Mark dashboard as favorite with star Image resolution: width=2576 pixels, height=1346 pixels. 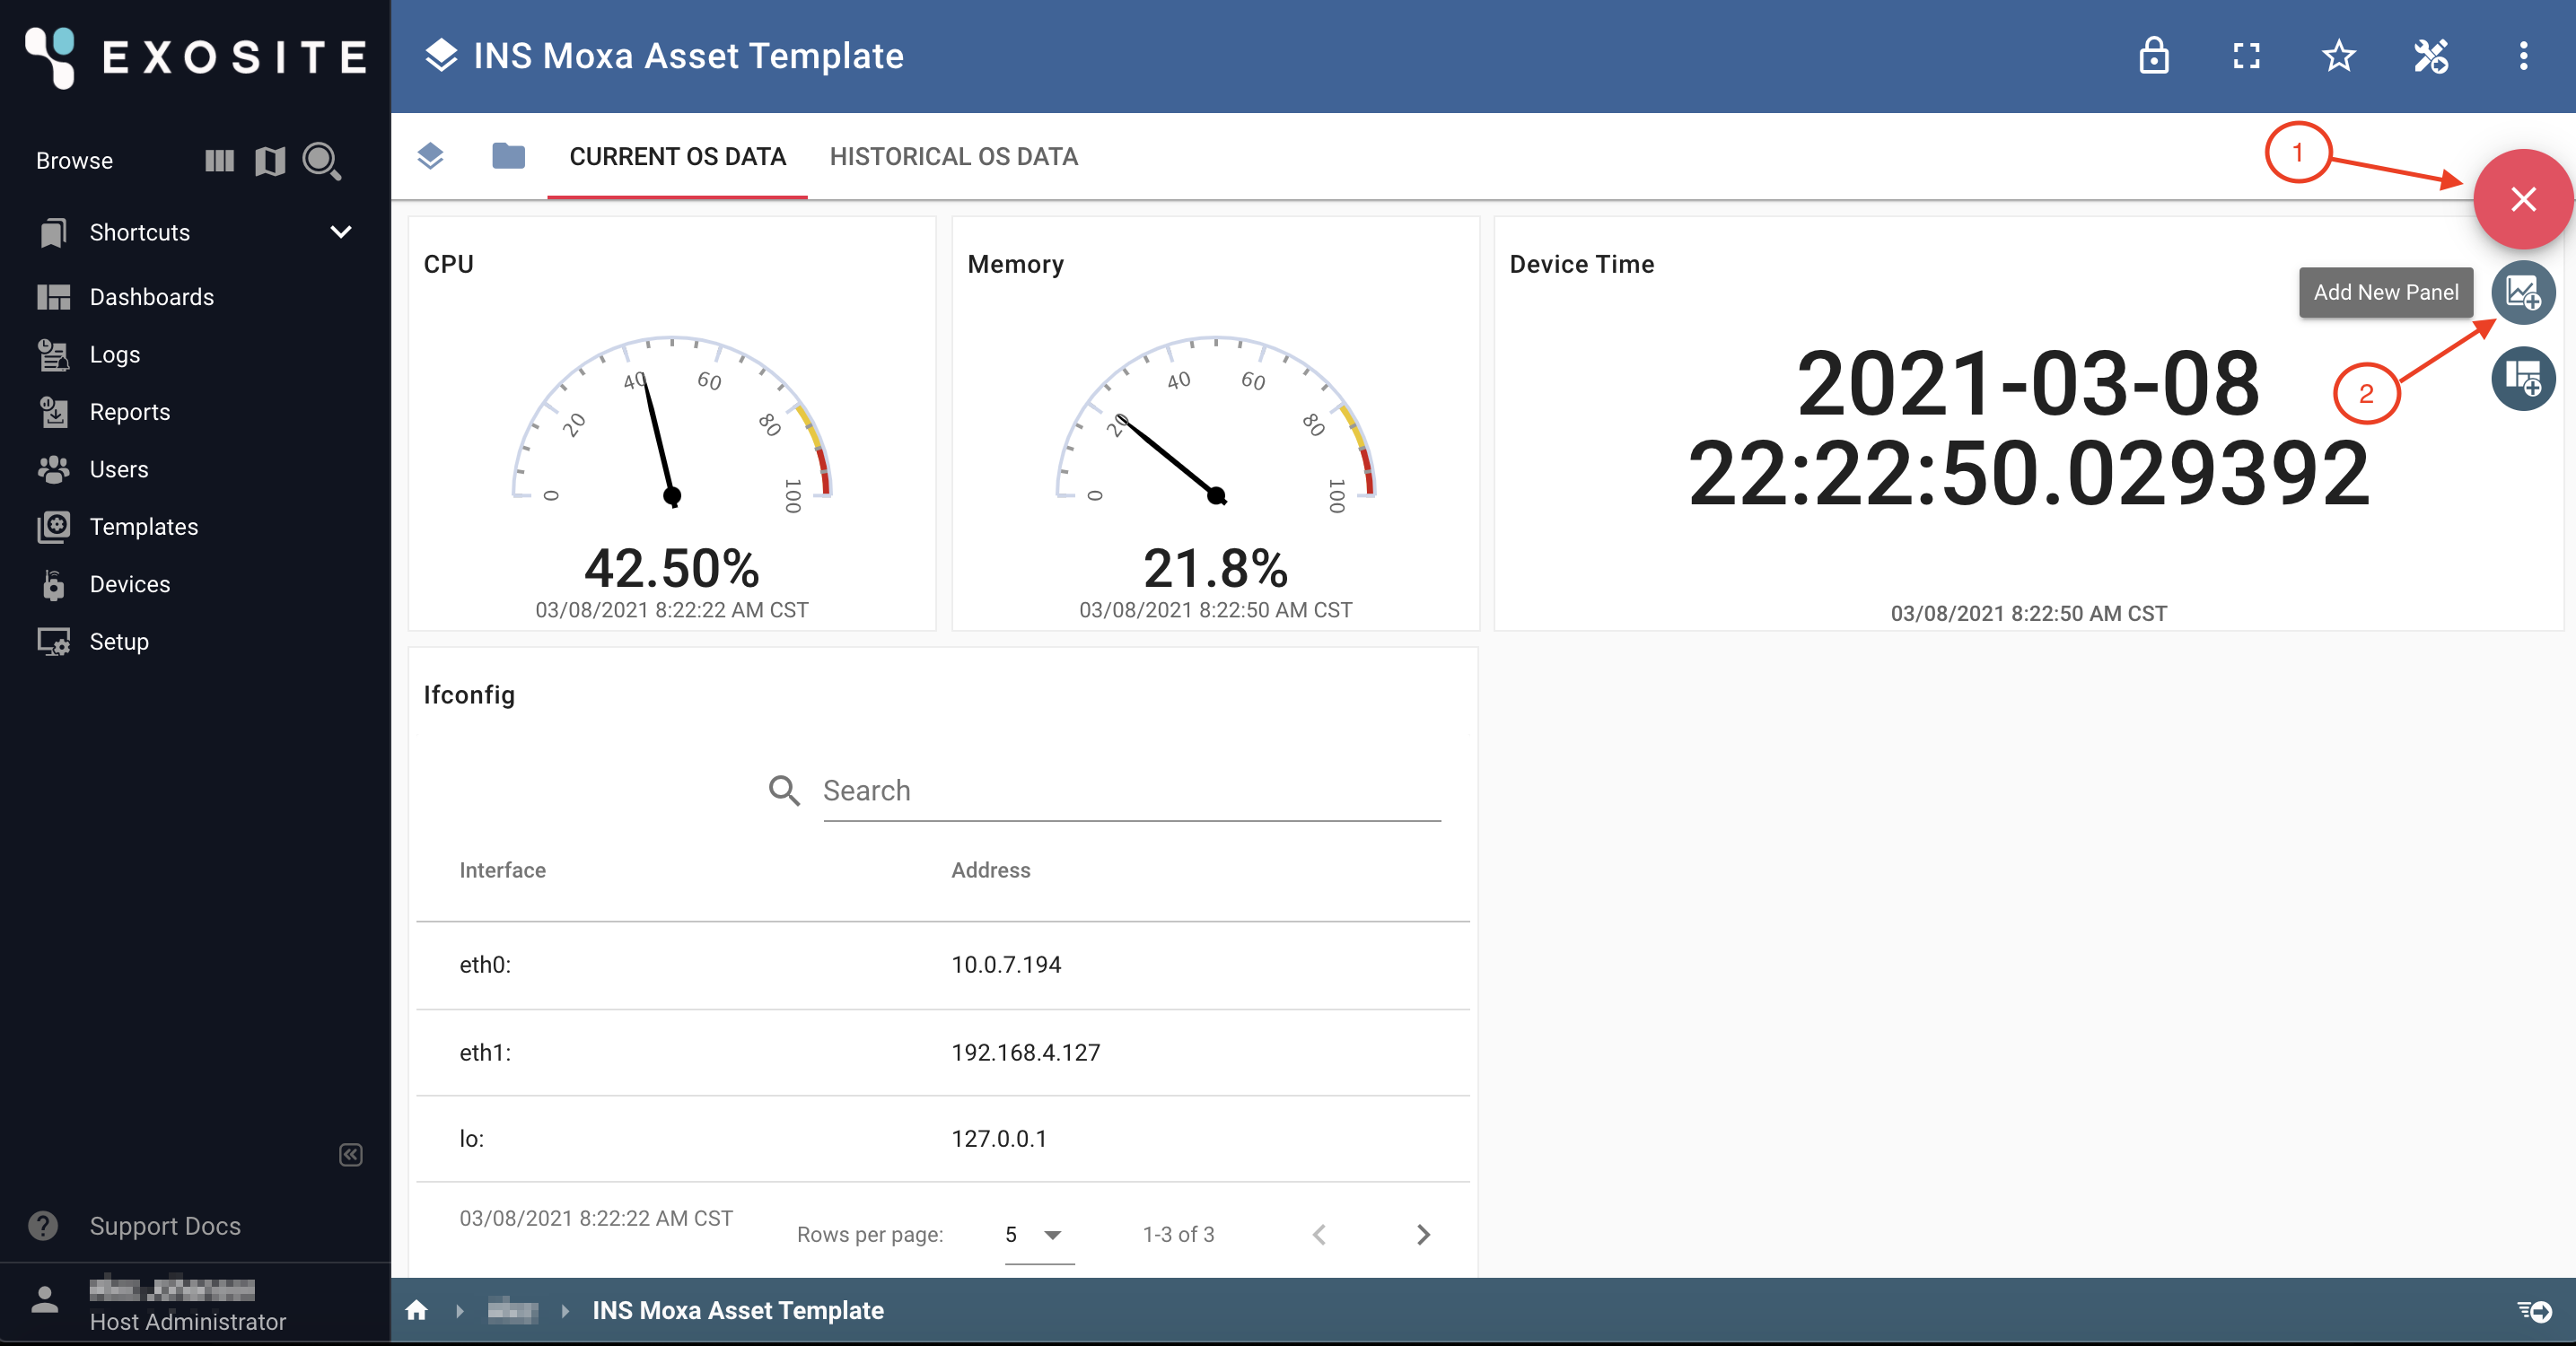click(2338, 56)
